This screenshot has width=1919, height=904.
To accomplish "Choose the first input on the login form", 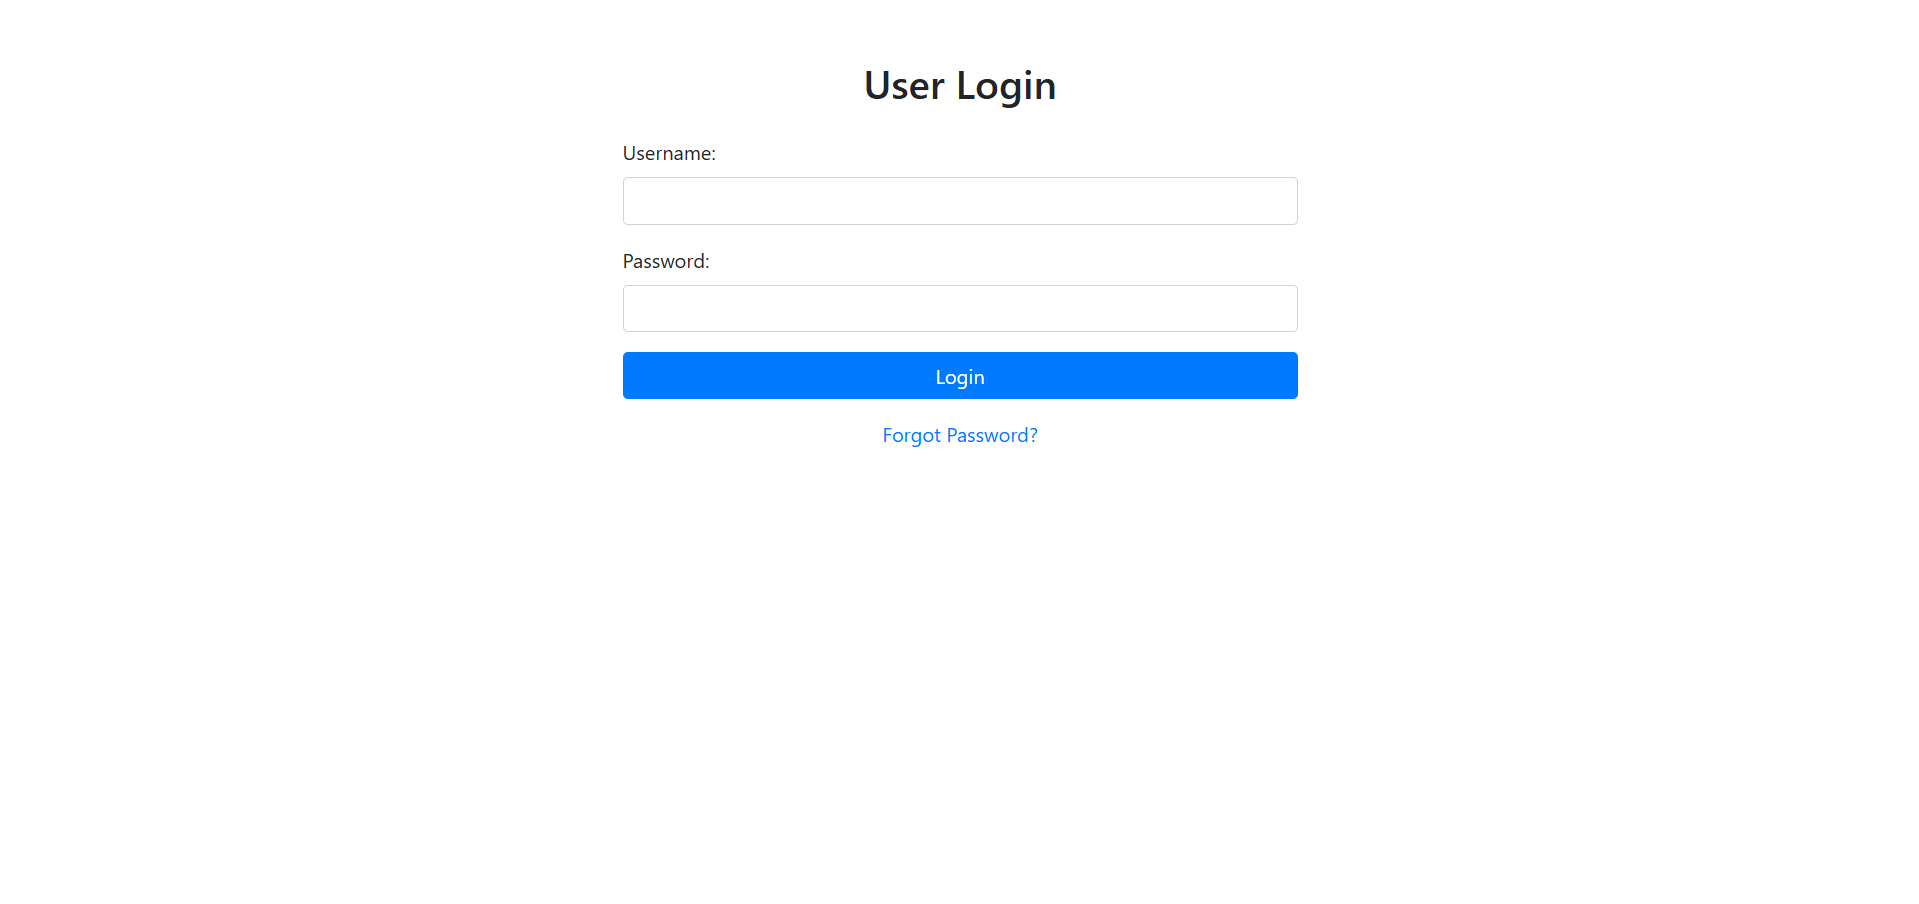I will [x=960, y=201].
